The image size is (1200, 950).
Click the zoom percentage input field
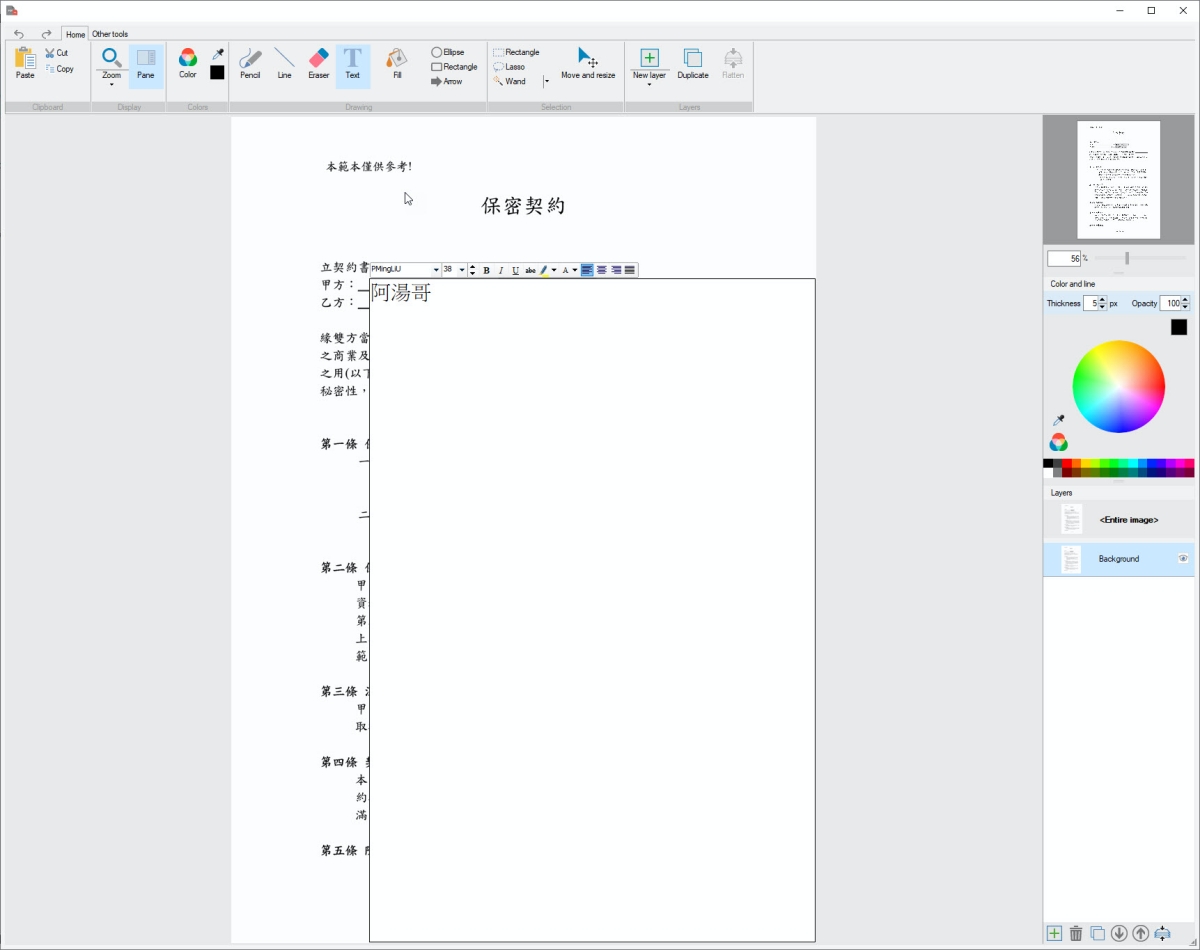pyautogui.click(x=1064, y=258)
